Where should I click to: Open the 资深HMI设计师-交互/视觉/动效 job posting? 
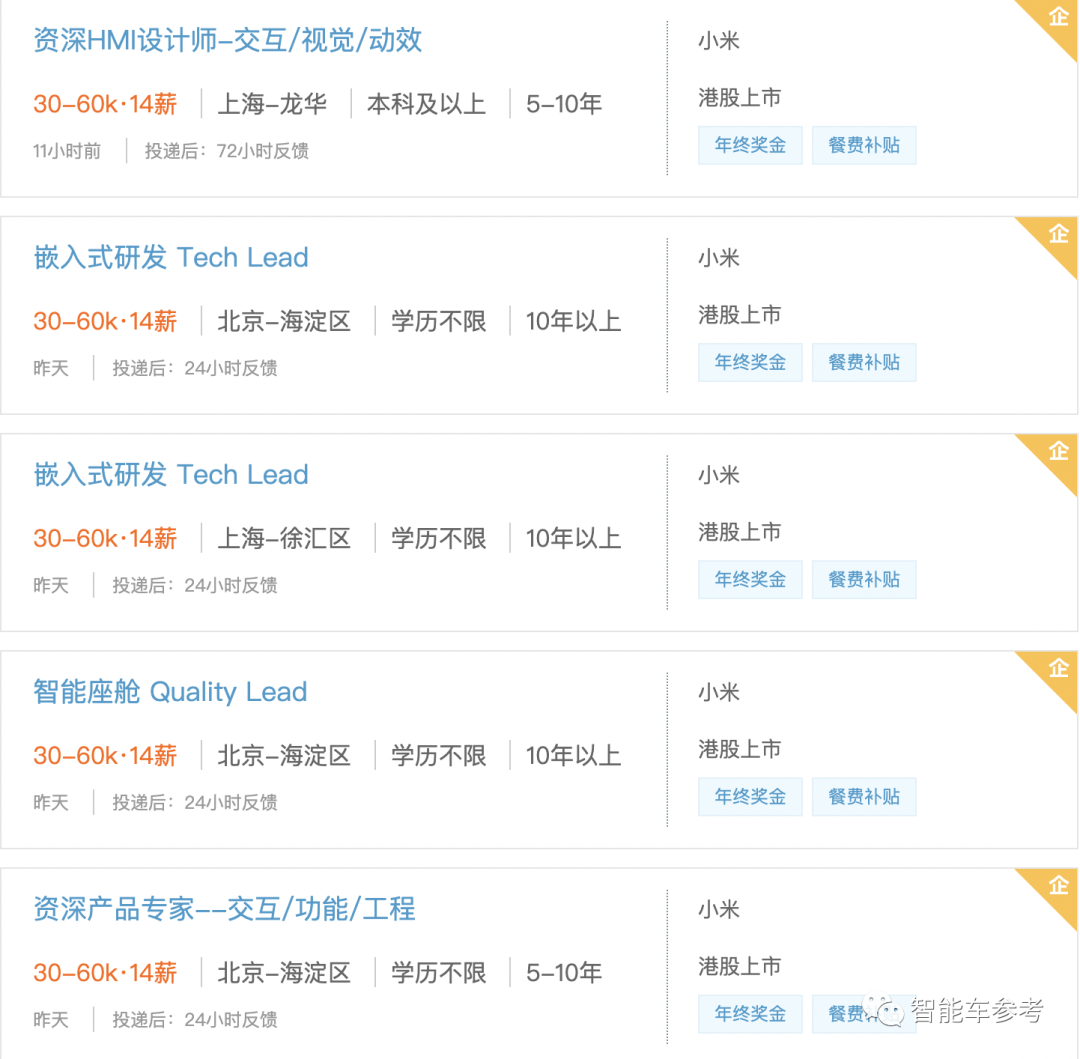tap(226, 40)
